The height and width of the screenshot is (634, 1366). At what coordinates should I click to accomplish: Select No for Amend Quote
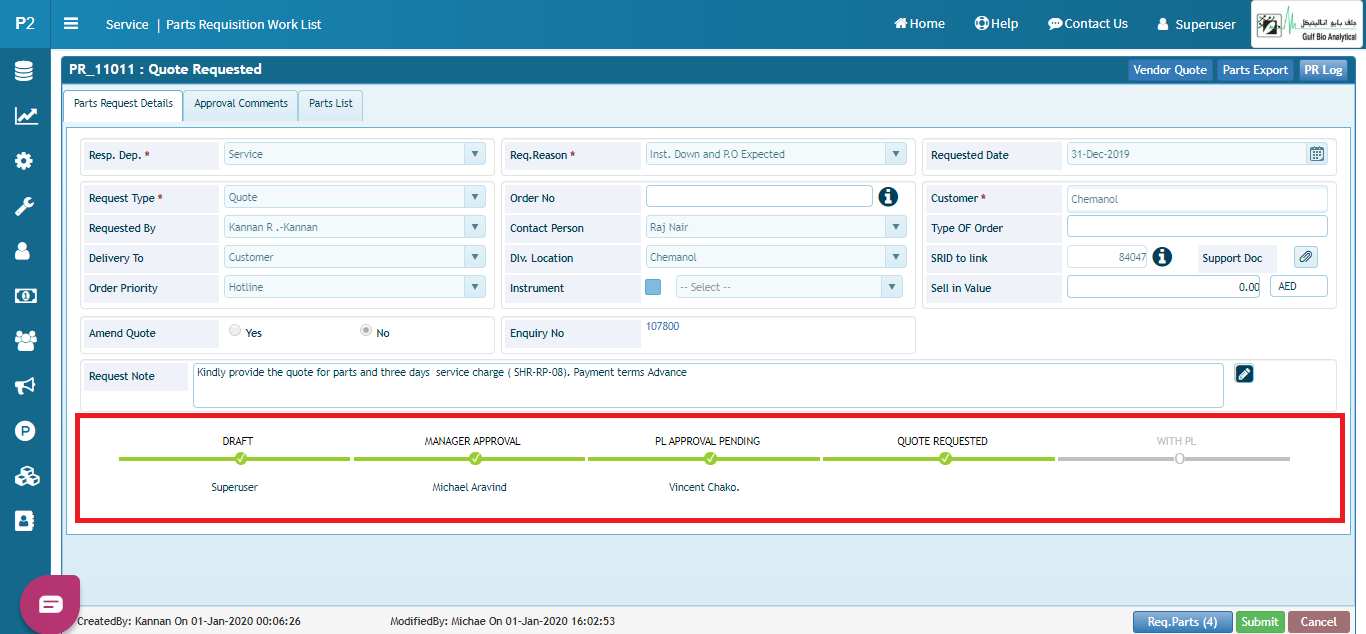[x=366, y=331]
